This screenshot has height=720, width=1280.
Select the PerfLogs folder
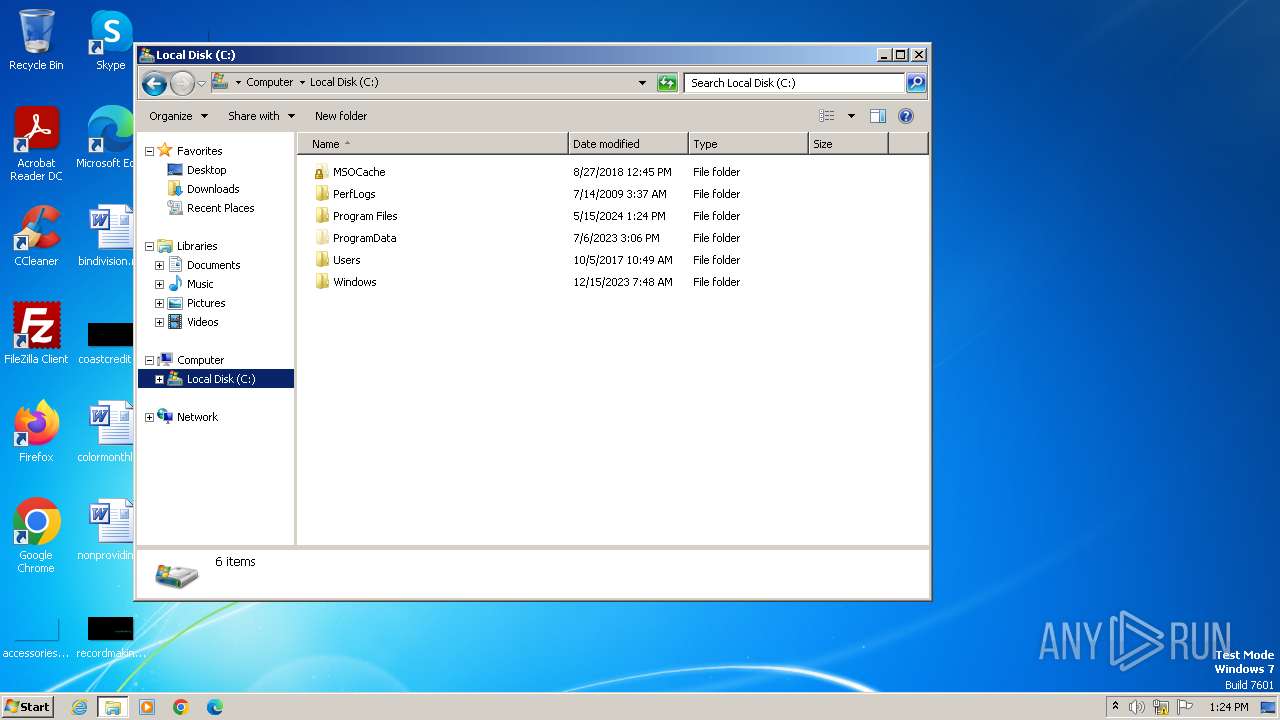click(x=354, y=194)
